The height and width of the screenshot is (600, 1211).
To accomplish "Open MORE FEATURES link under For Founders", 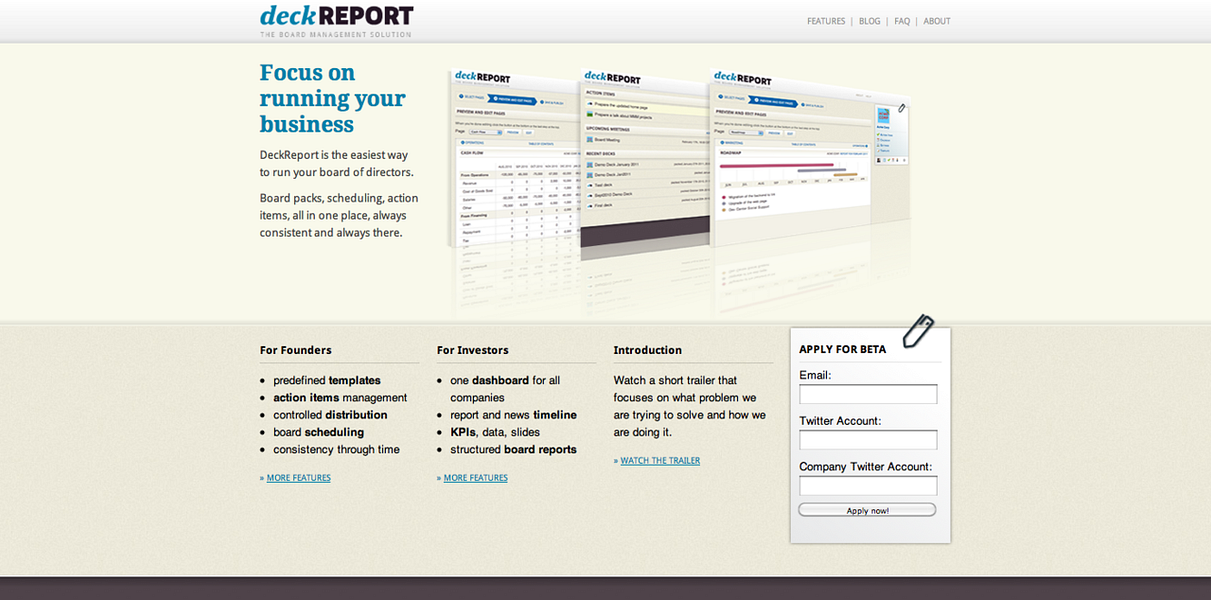I will (298, 478).
